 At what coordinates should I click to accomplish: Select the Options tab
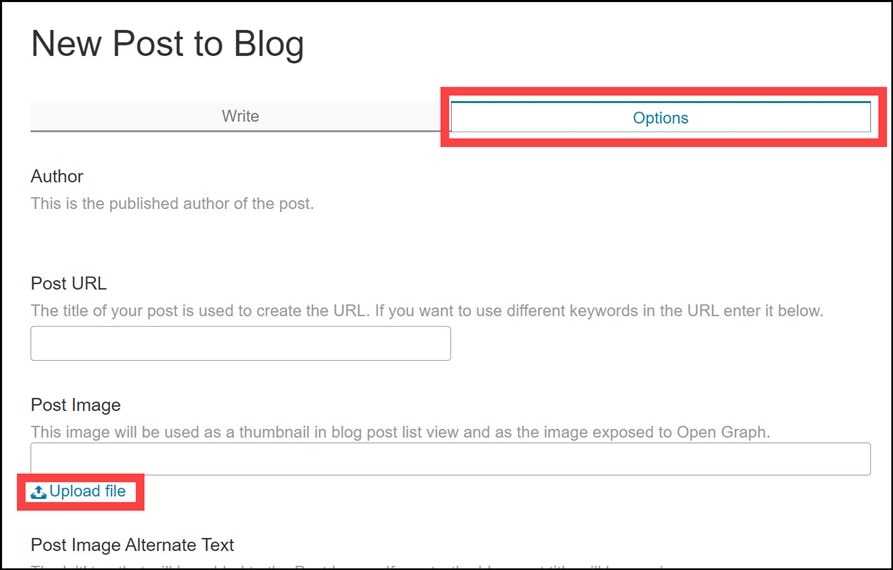point(660,118)
